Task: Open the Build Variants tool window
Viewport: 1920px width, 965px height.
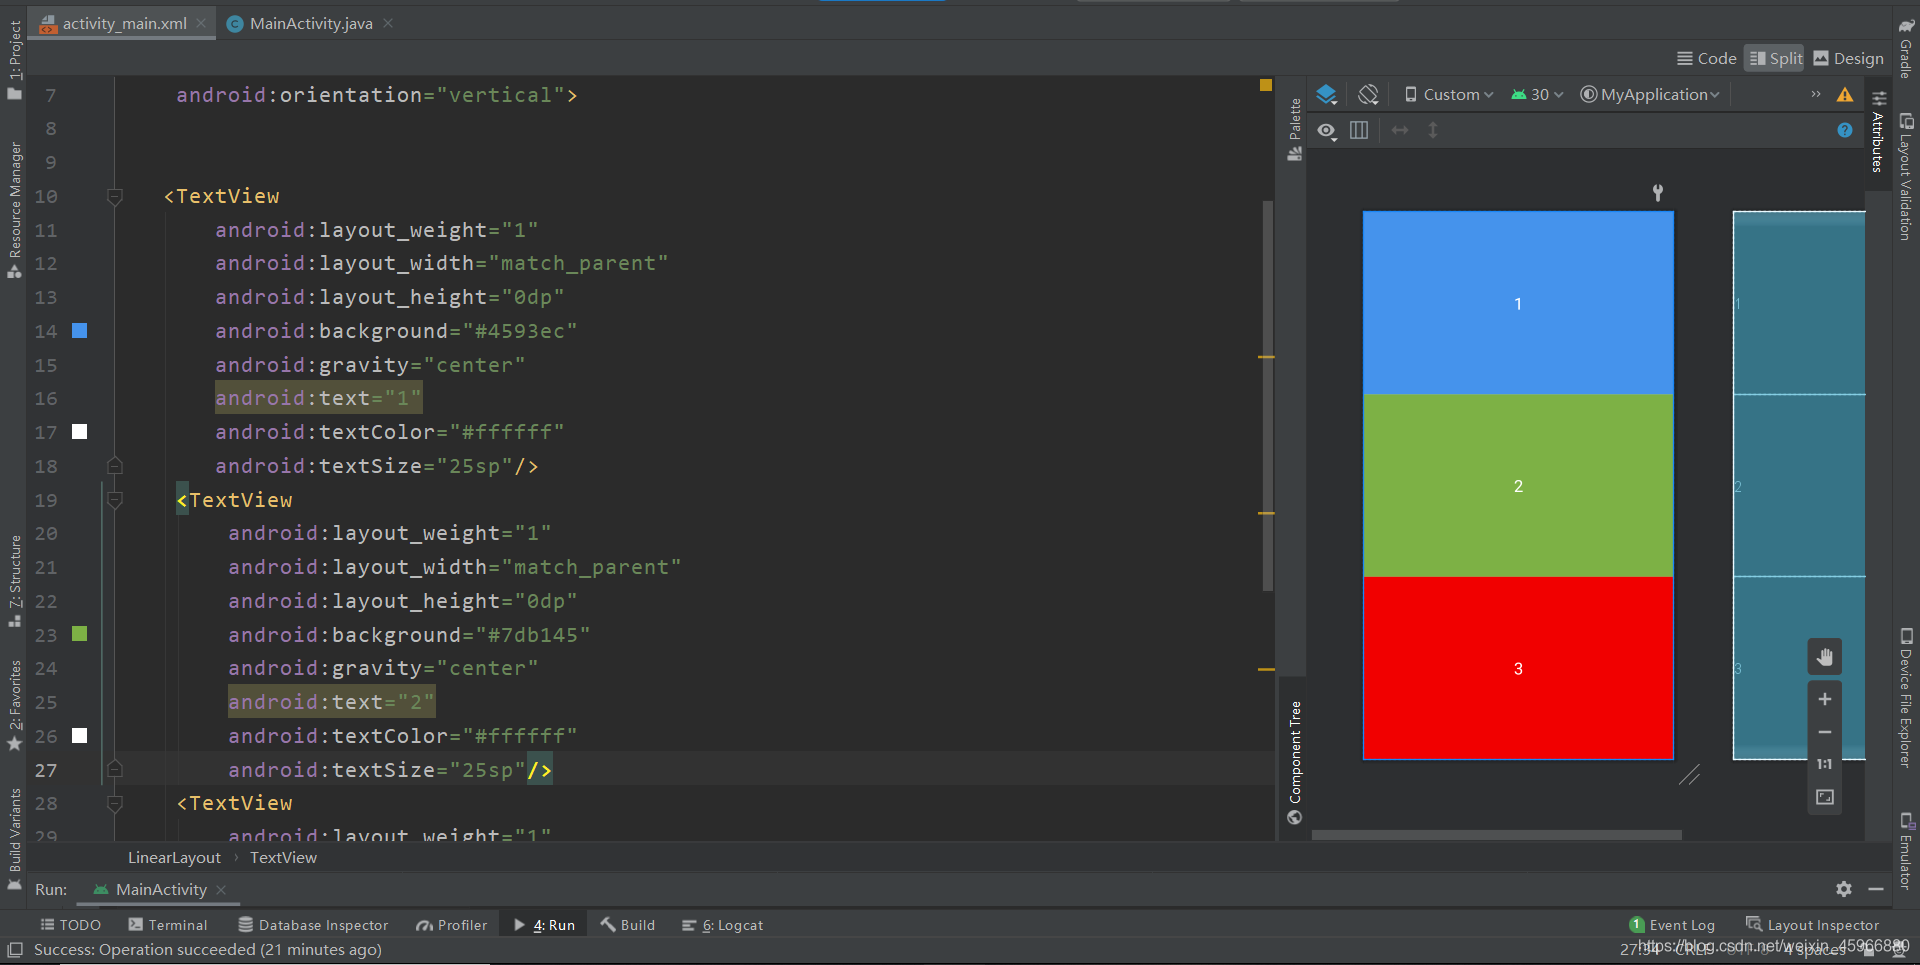Action: pyautogui.click(x=14, y=838)
